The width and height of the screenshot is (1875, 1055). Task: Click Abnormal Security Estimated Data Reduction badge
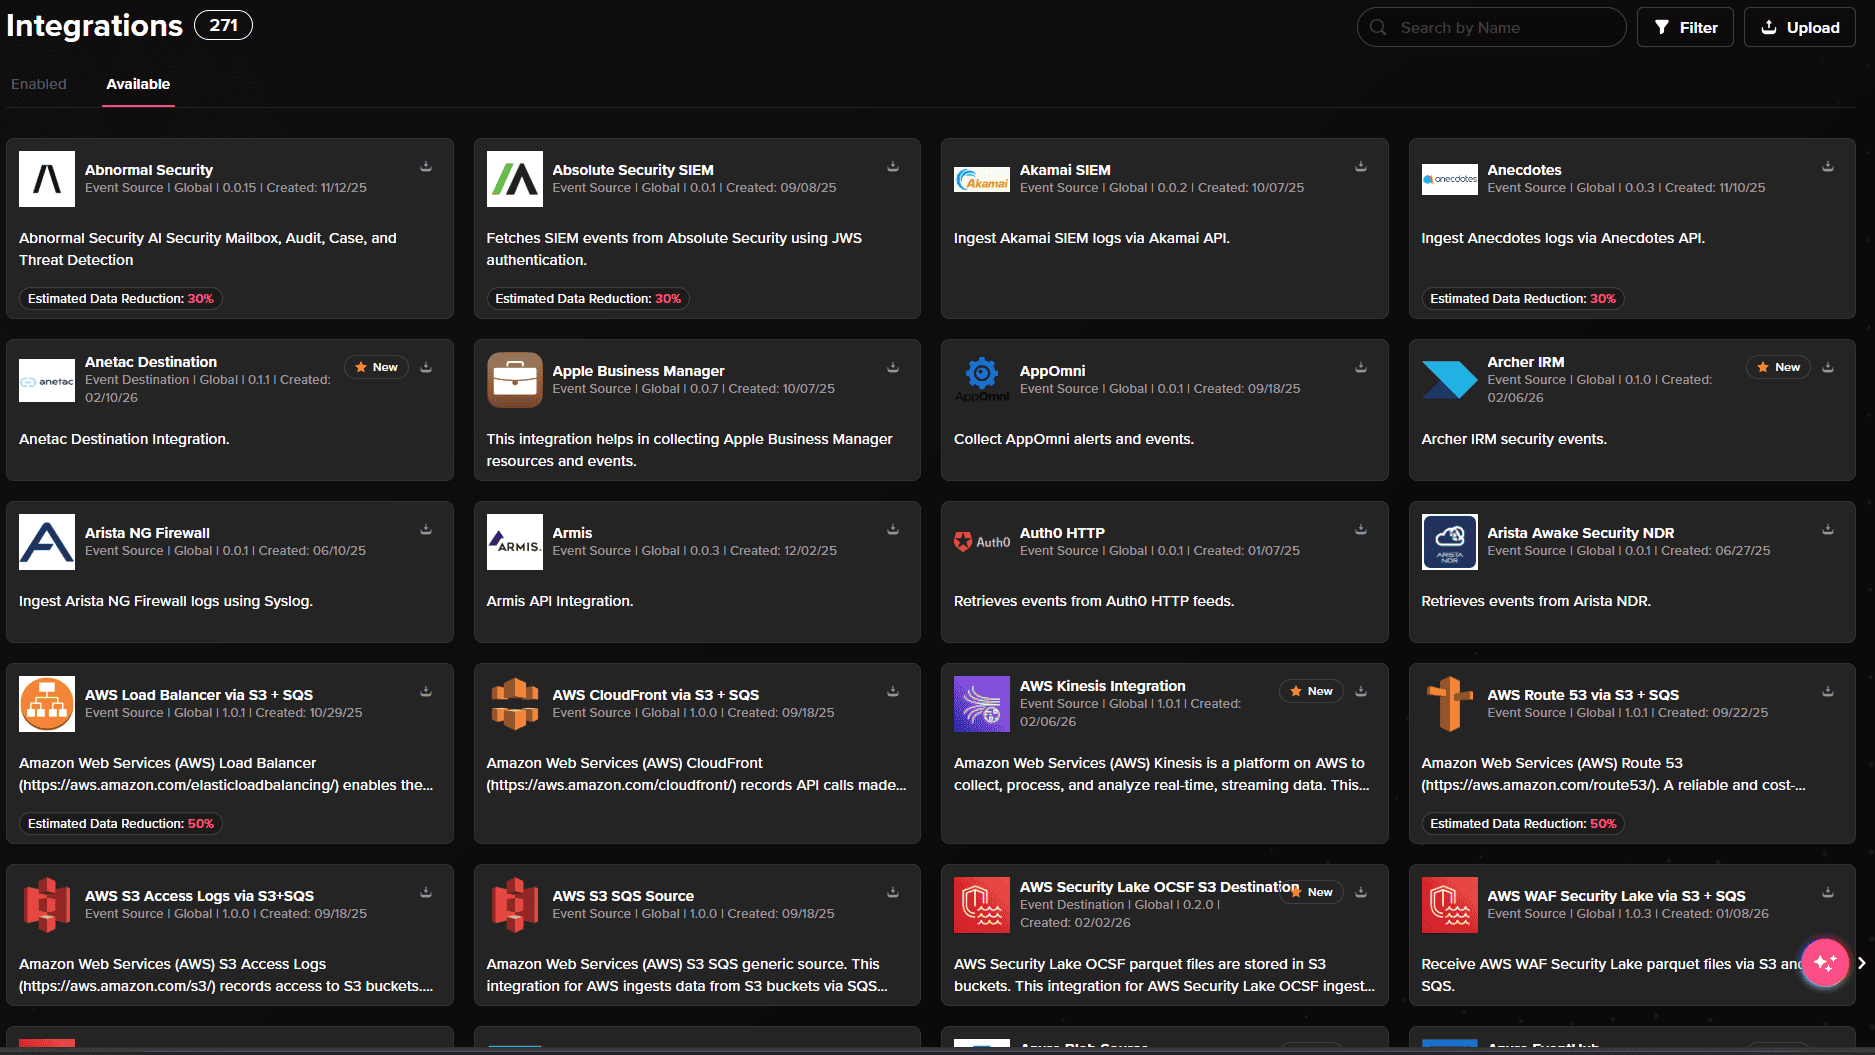coord(121,298)
